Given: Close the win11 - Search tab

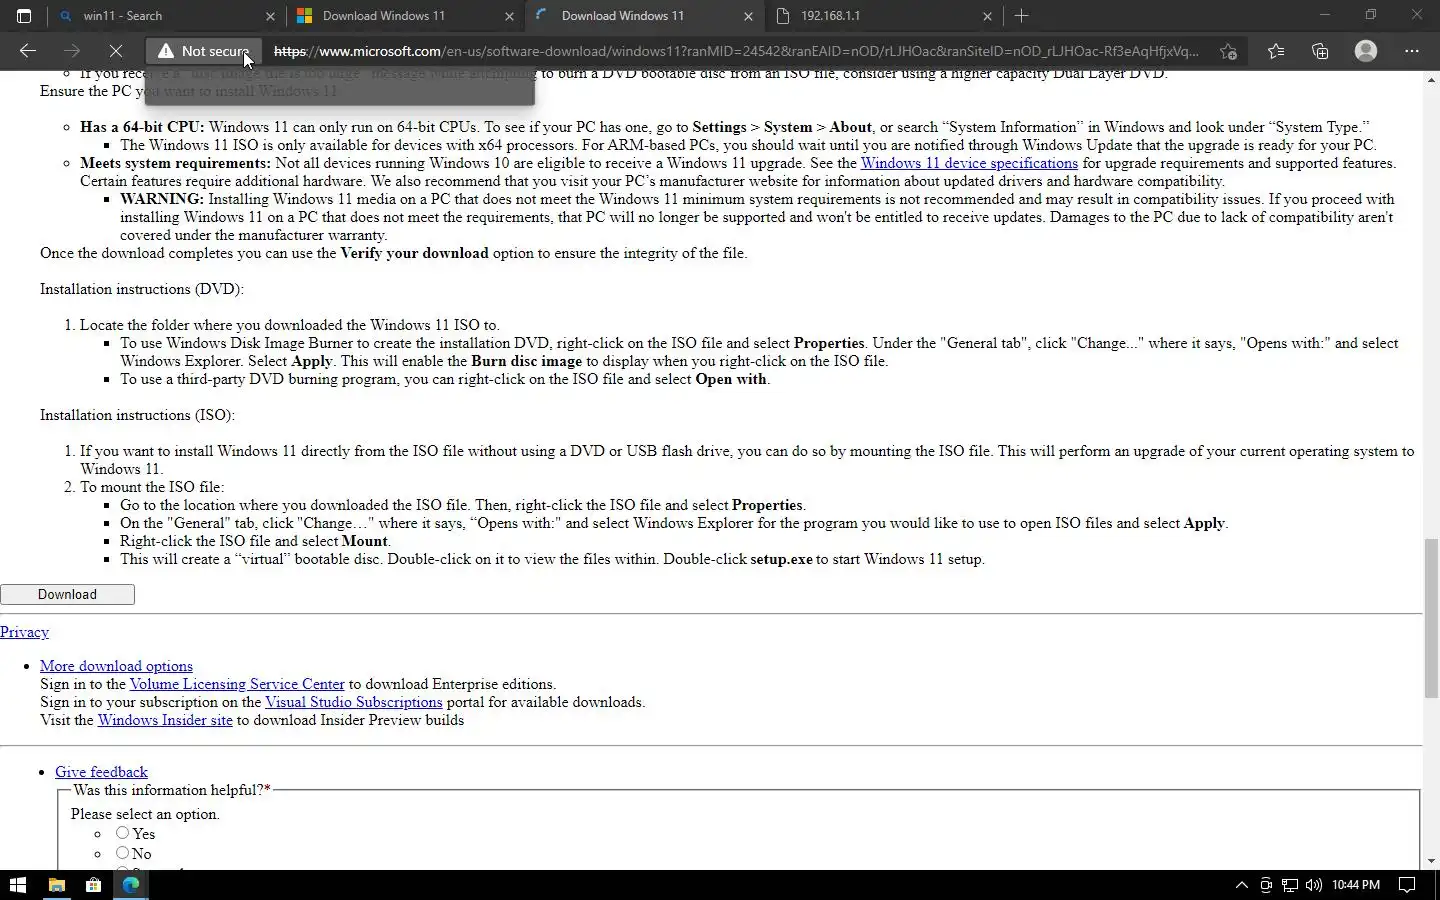Looking at the screenshot, I should click(270, 16).
